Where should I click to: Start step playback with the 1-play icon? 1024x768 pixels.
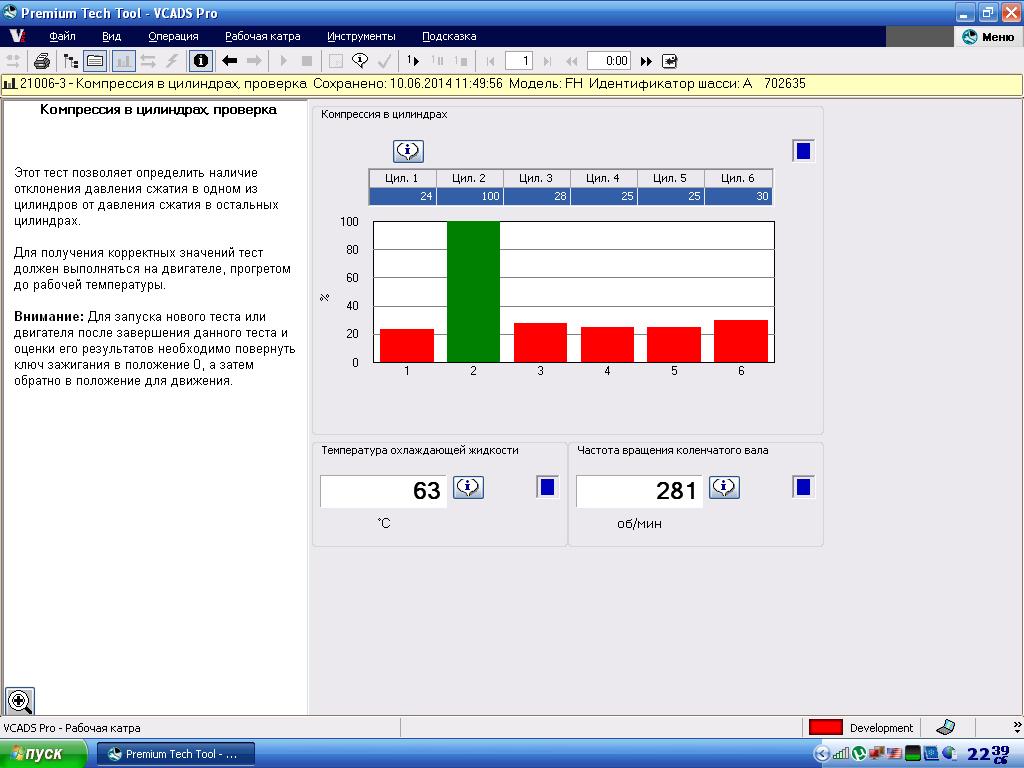(x=413, y=61)
